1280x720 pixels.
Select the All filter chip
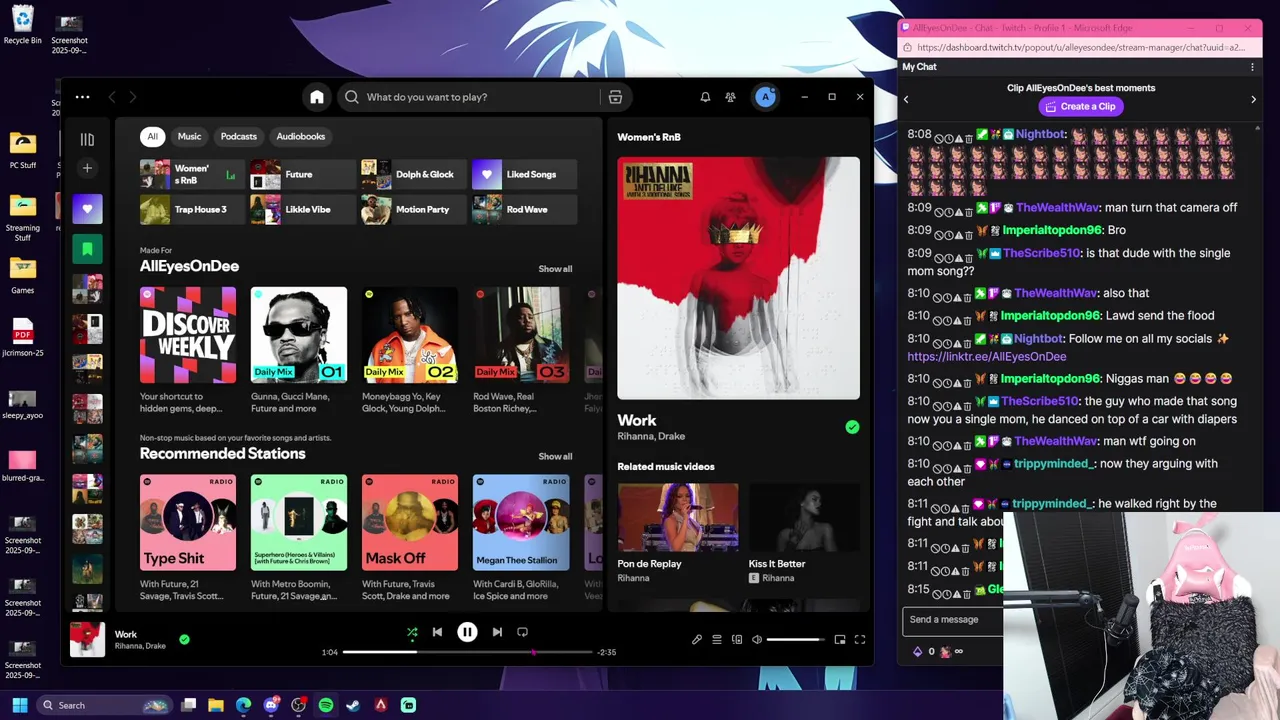(152, 136)
